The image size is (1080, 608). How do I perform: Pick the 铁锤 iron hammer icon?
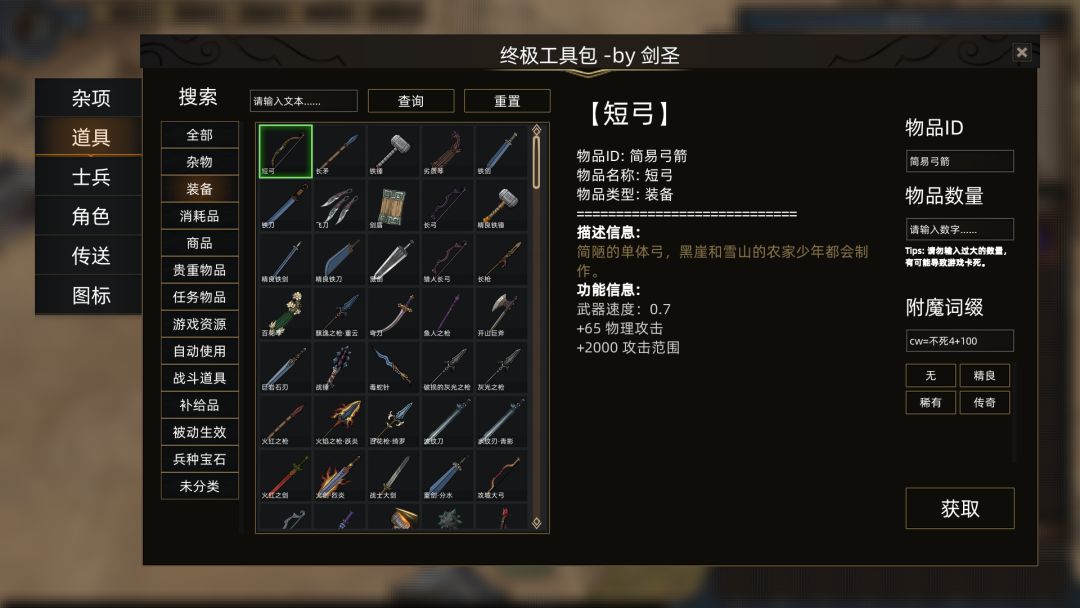click(x=393, y=151)
